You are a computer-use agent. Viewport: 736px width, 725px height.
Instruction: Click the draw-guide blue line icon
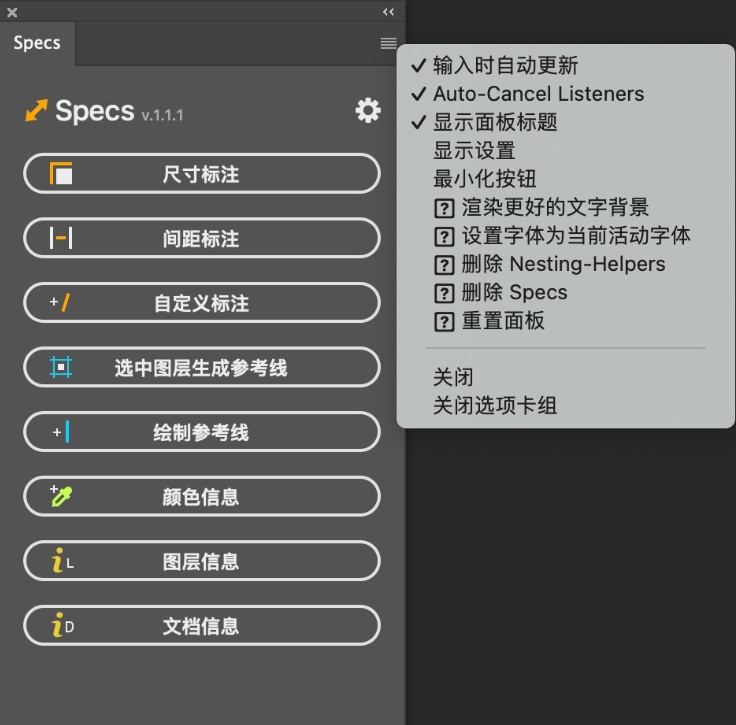click(61, 432)
